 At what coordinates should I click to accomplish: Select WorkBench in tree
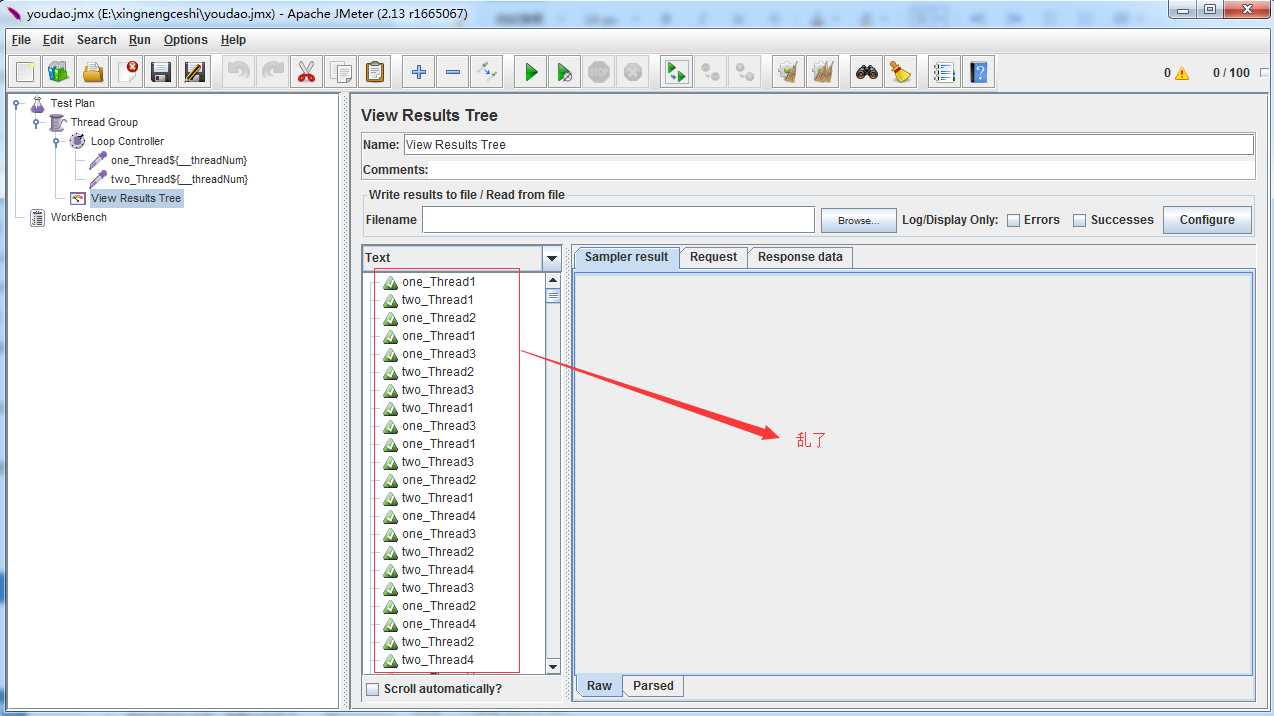[x=78, y=217]
